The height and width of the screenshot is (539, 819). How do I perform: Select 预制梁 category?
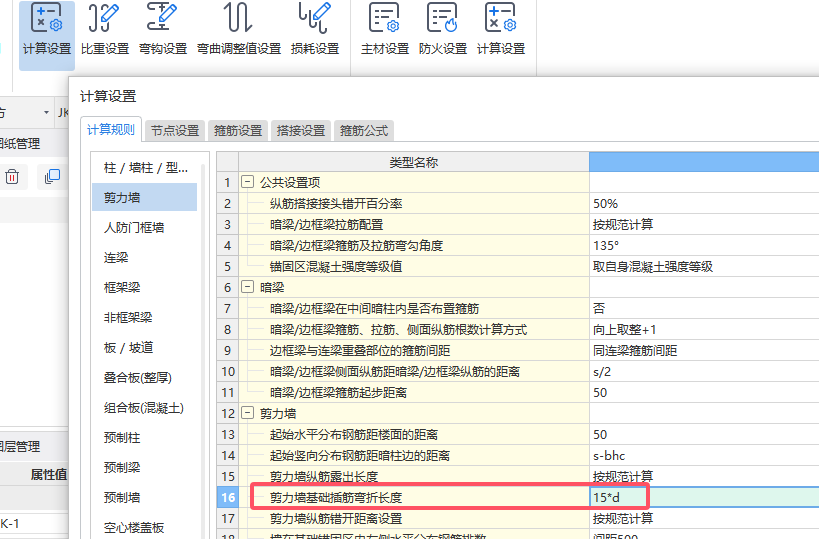tap(145, 467)
